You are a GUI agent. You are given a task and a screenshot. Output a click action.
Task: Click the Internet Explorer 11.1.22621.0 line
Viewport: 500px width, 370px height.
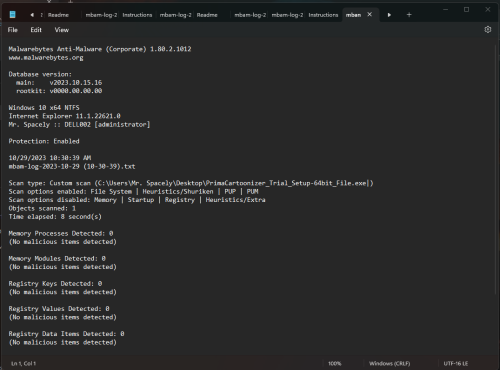[65, 116]
